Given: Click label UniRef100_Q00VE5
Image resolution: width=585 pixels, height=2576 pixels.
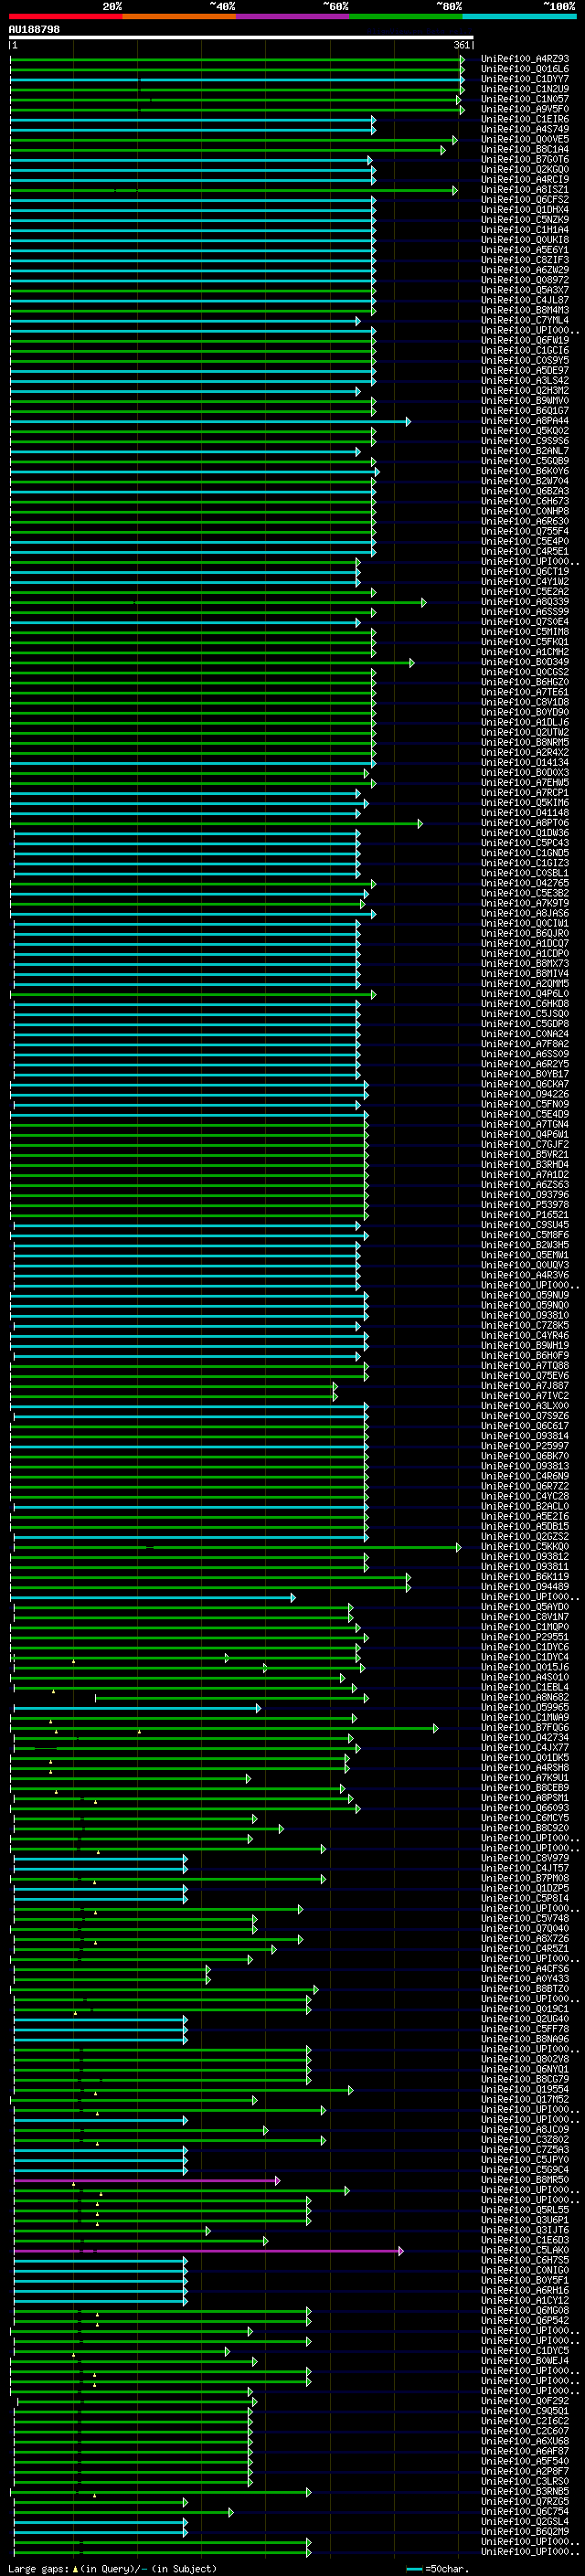Looking at the screenshot, I should pyautogui.click(x=525, y=139).
